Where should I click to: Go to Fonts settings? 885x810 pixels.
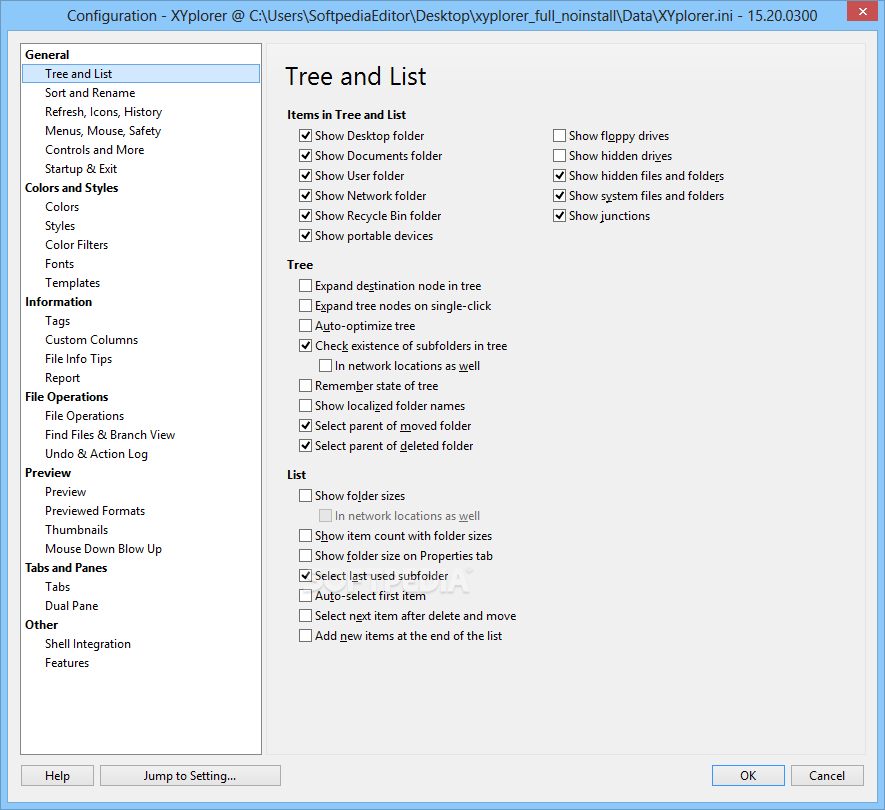59,264
